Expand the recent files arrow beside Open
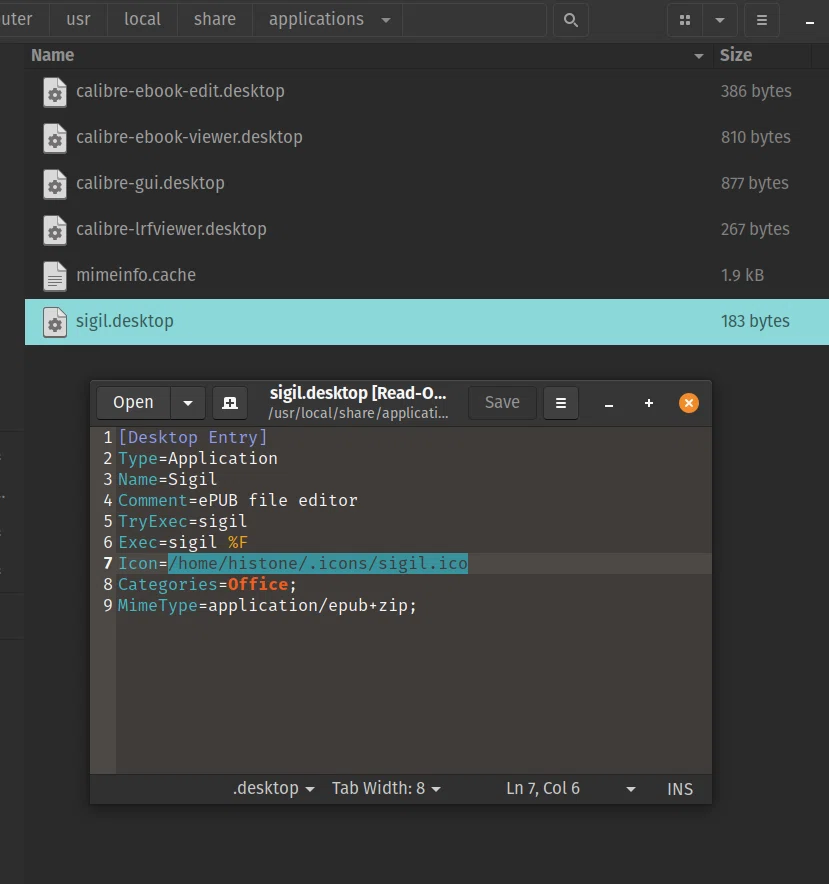Screen dimensions: 829x884 [188, 403]
